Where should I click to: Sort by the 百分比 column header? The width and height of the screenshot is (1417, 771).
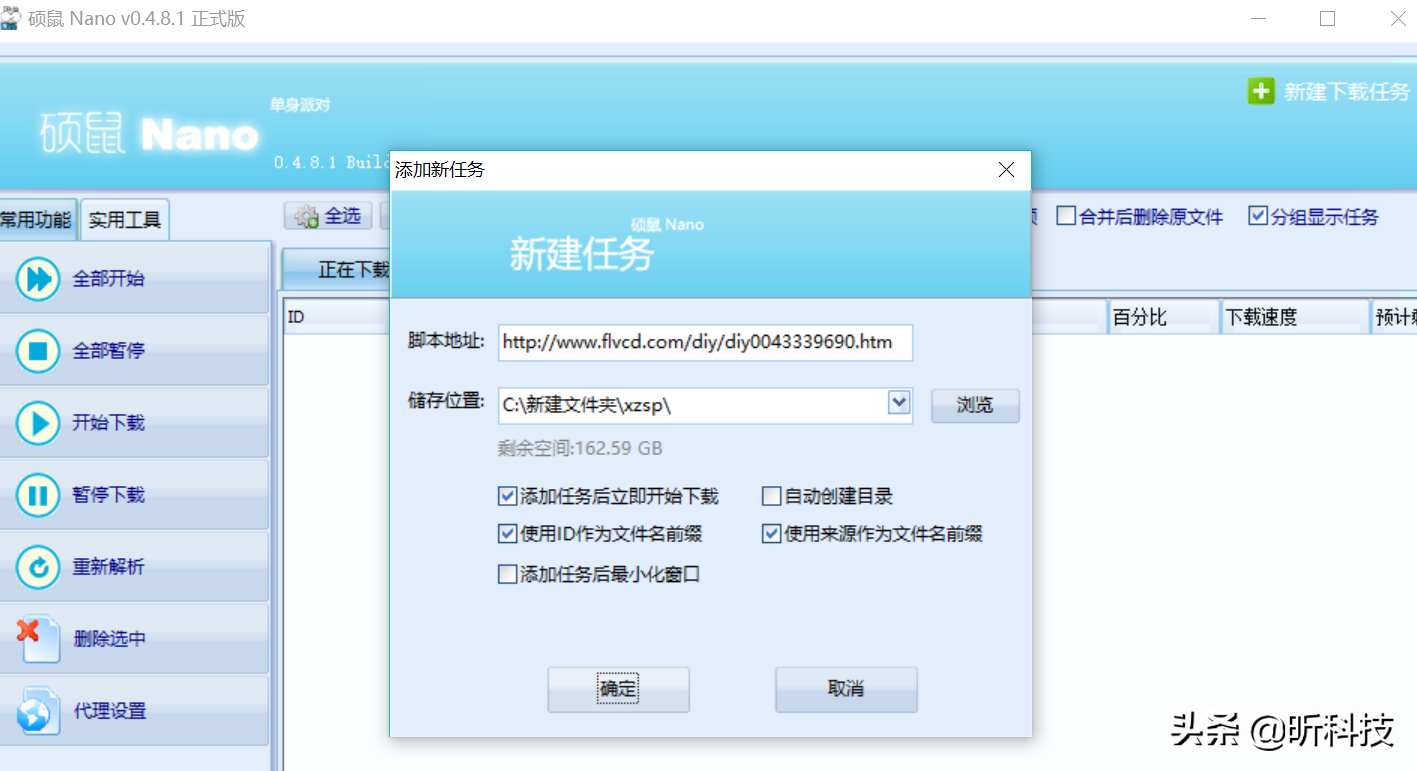[1163, 317]
